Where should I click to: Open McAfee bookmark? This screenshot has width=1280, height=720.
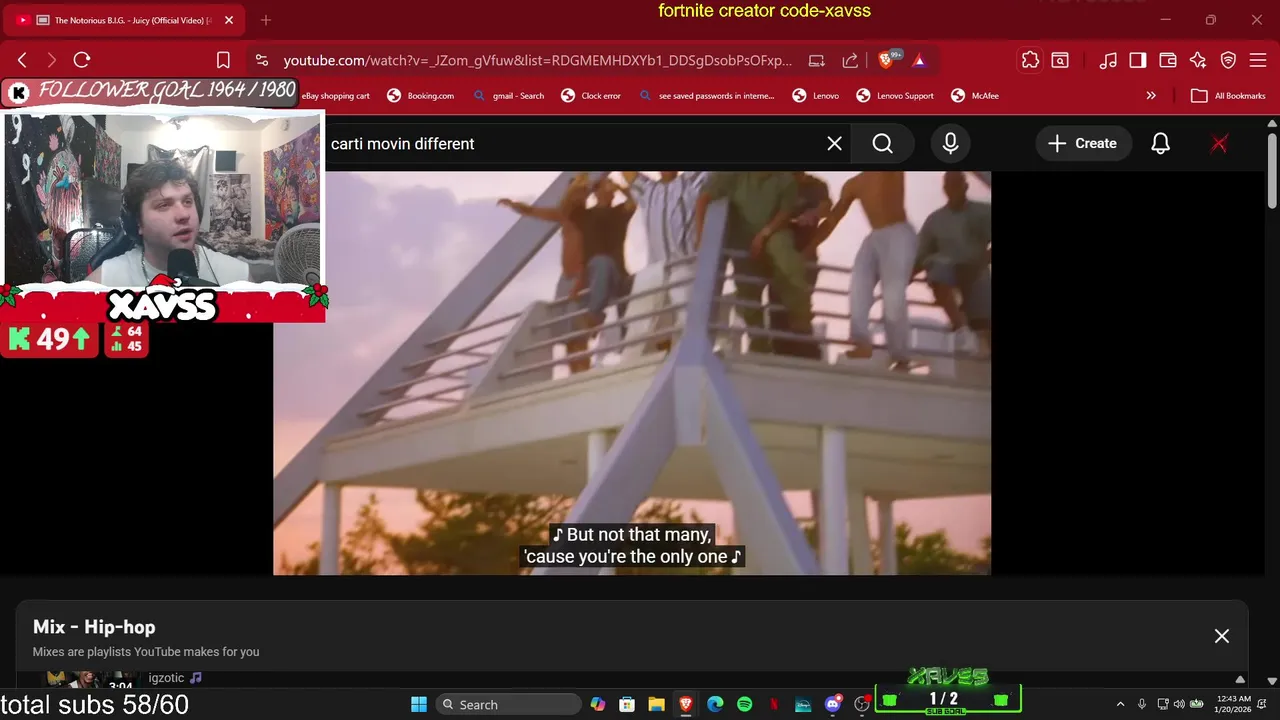975,96
